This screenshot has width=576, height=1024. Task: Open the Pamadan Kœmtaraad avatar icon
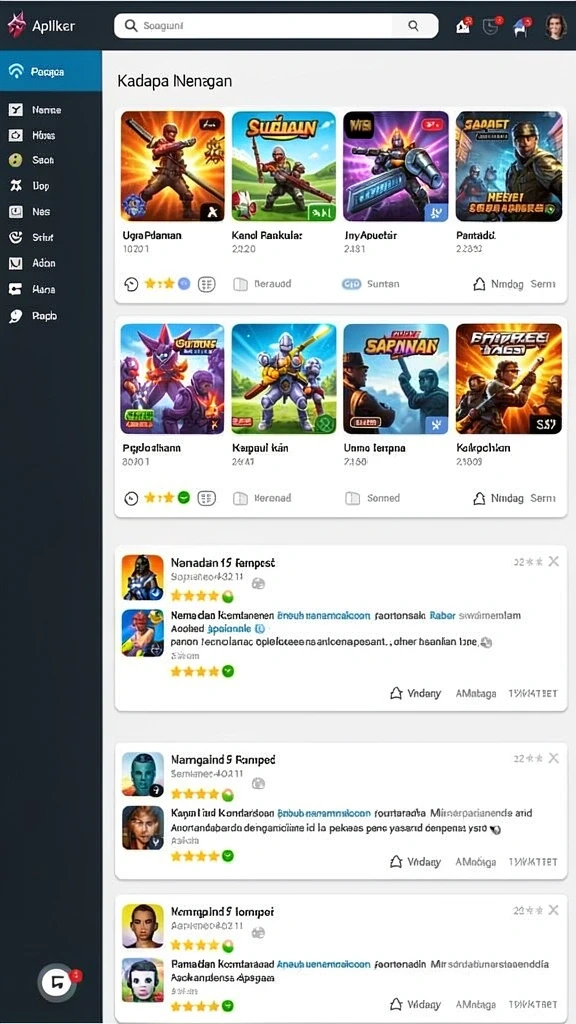[142, 980]
